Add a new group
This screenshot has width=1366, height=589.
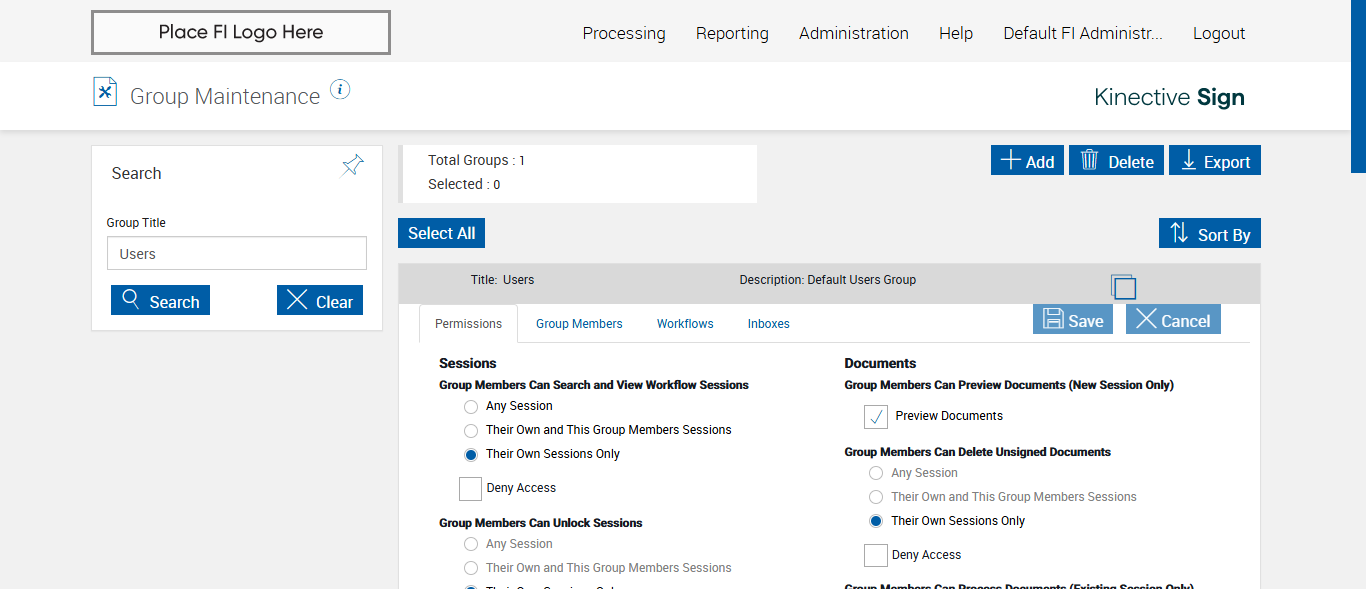[x=1027, y=161]
